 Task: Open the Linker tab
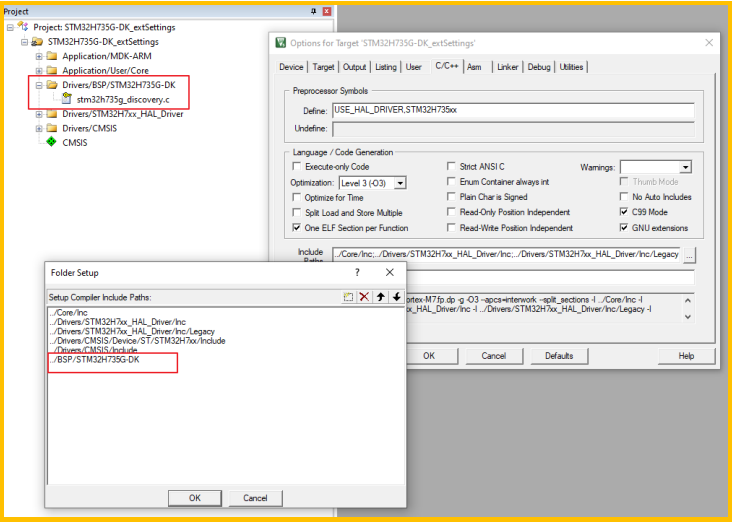pos(507,67)
